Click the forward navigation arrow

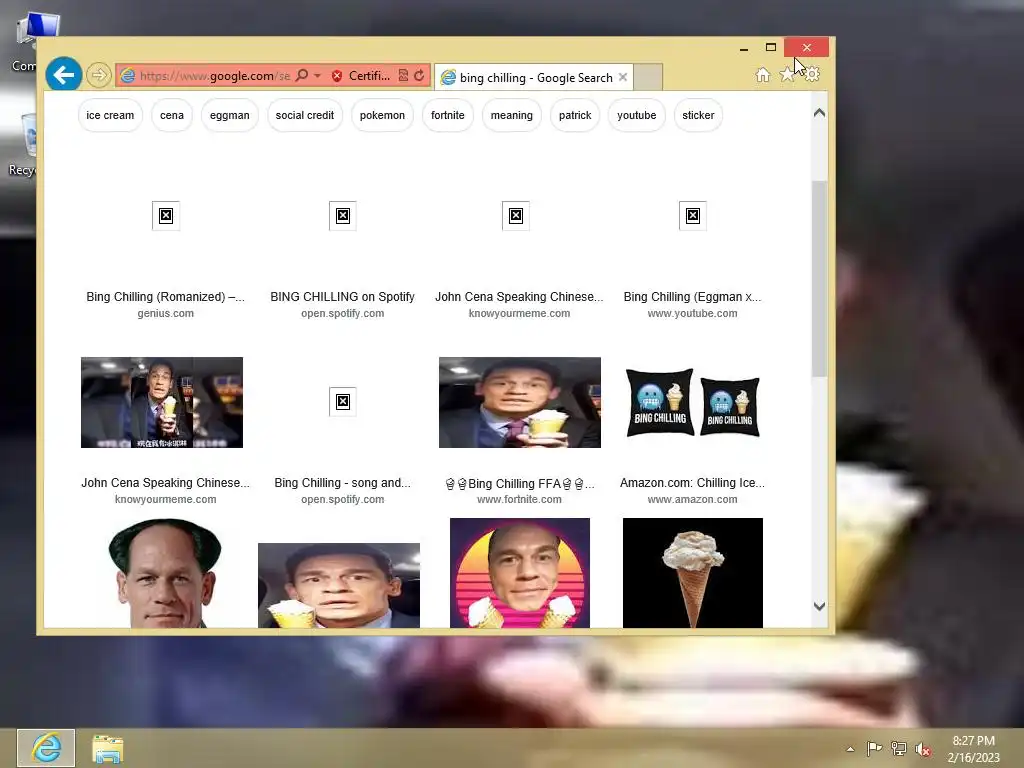point(99,75)
